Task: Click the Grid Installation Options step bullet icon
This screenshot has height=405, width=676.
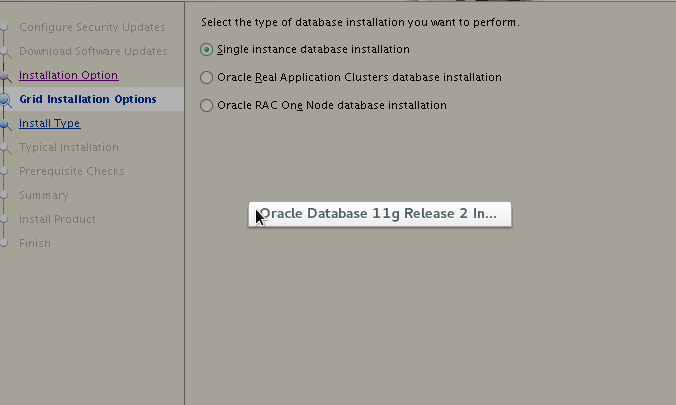Action: click(x=5, y=99)
